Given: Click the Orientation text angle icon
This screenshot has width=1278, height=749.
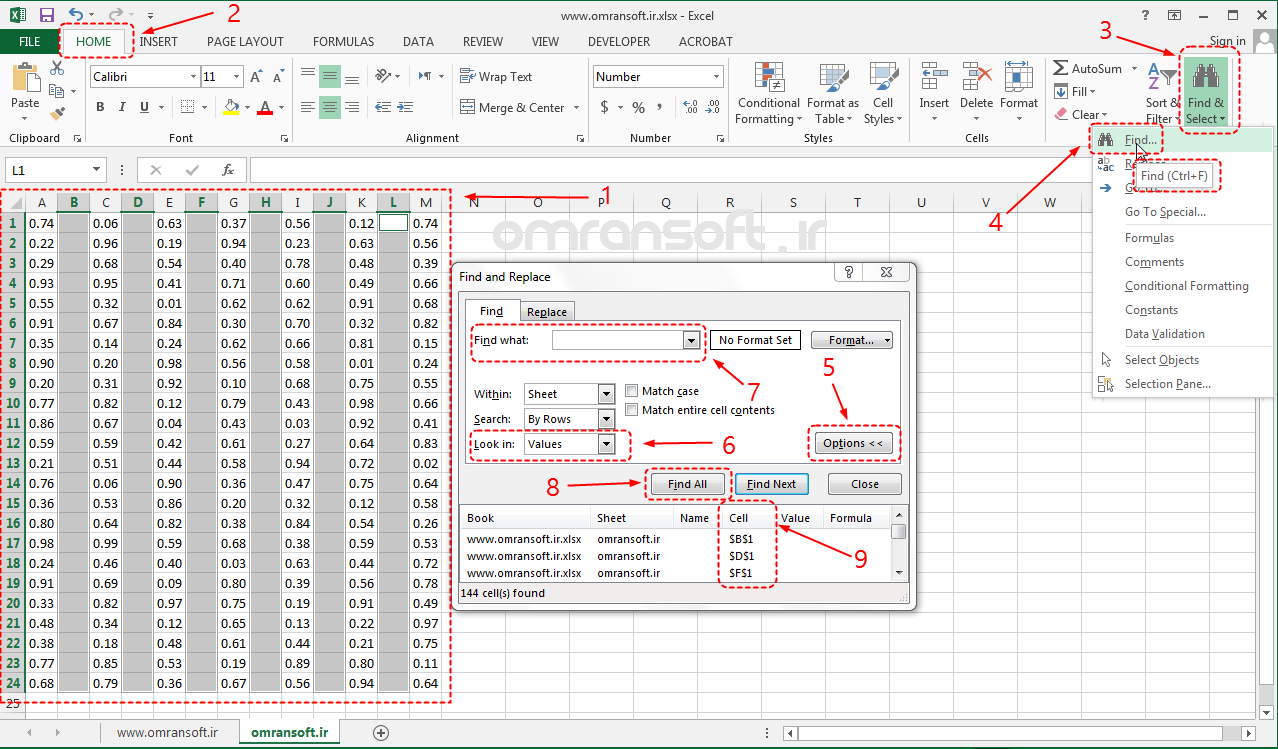Looking at the screenshot, I should (x=382, y=77).
